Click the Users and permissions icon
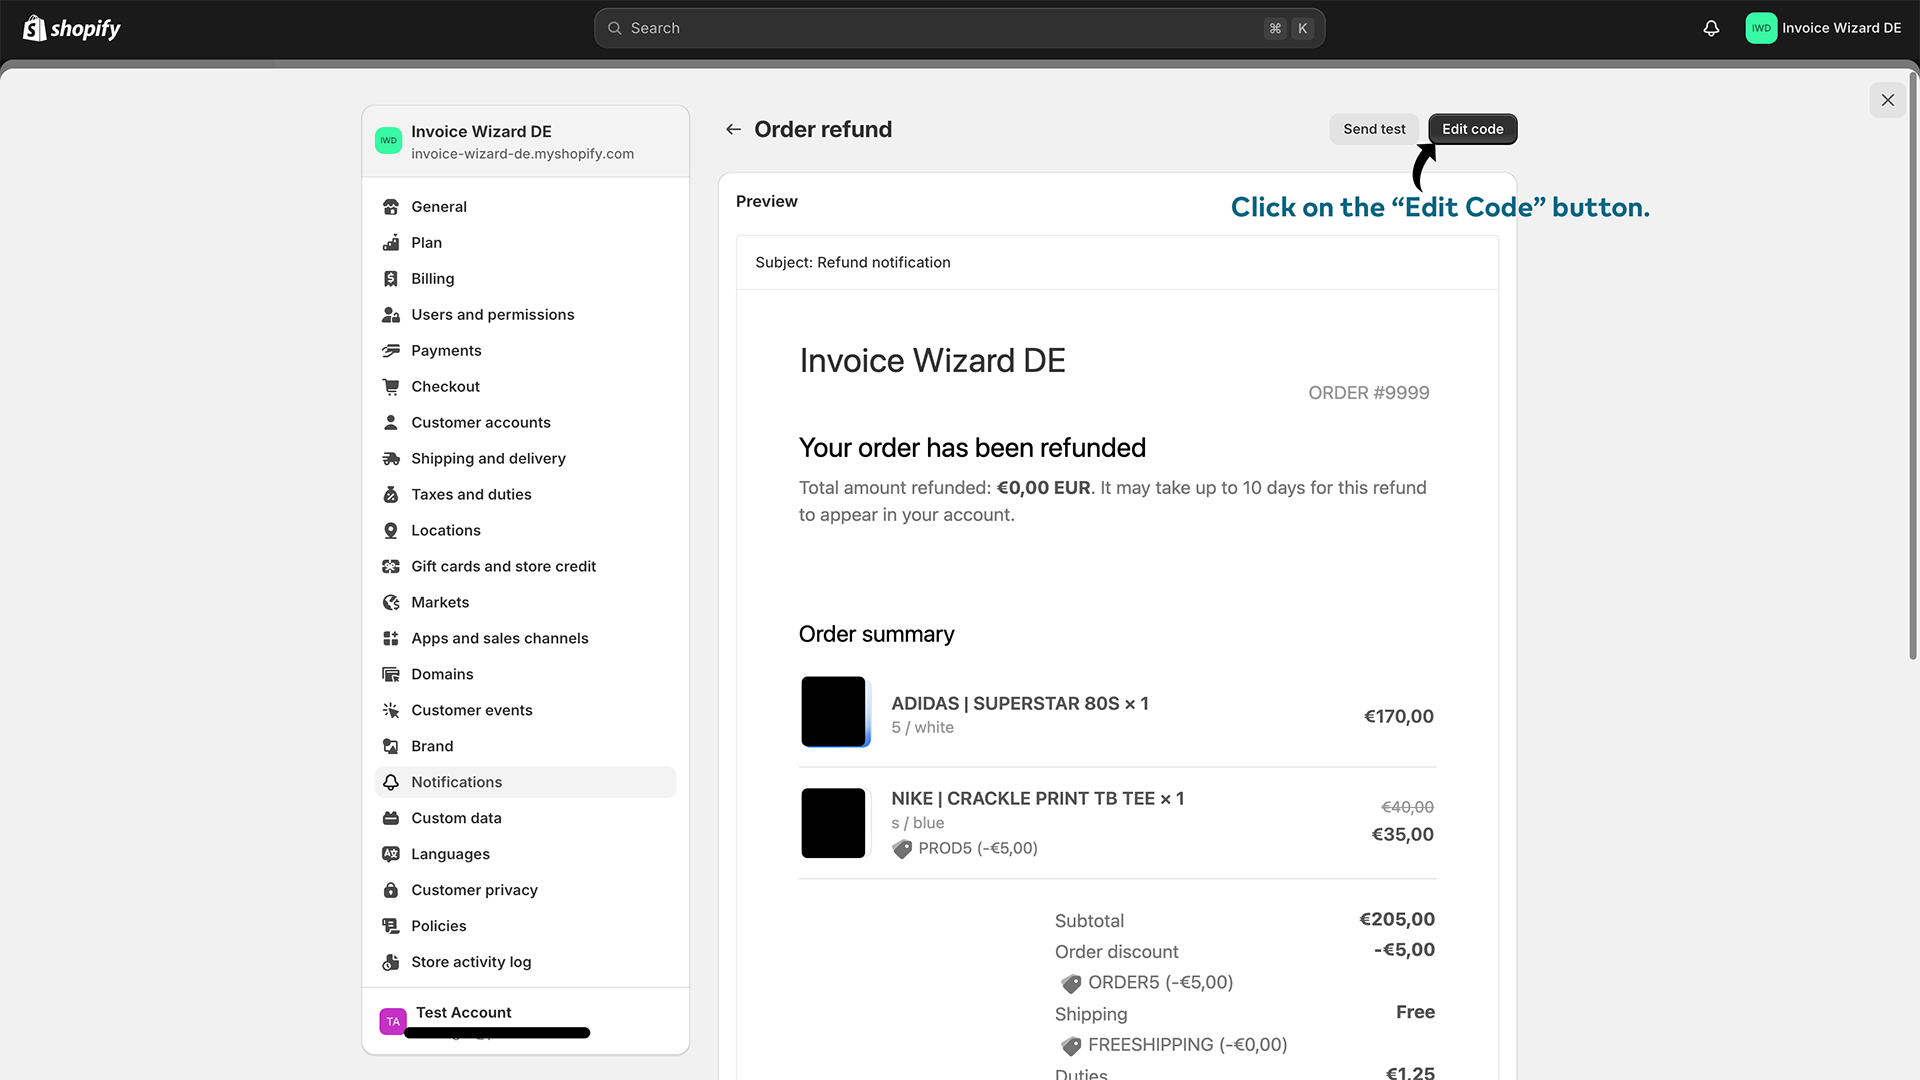The width and height of the screenshot is (1920, 1080). 391,315
